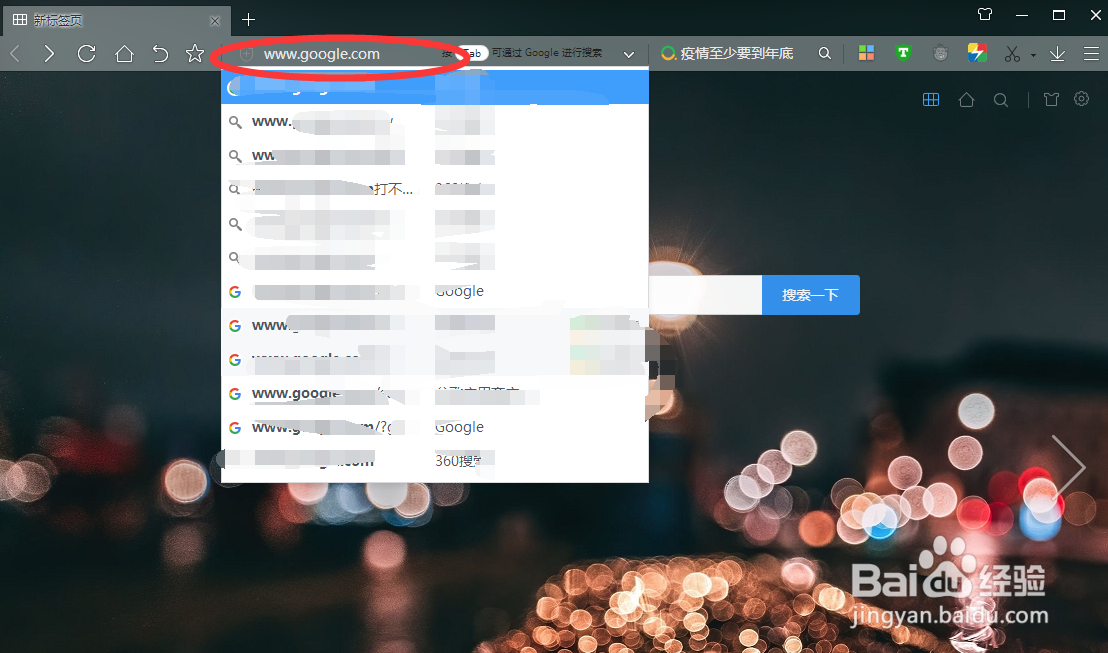This screenshot has height=653, width=1108.
Task: Select the last suggestion labeled 360搜
Action: (435, 461)
